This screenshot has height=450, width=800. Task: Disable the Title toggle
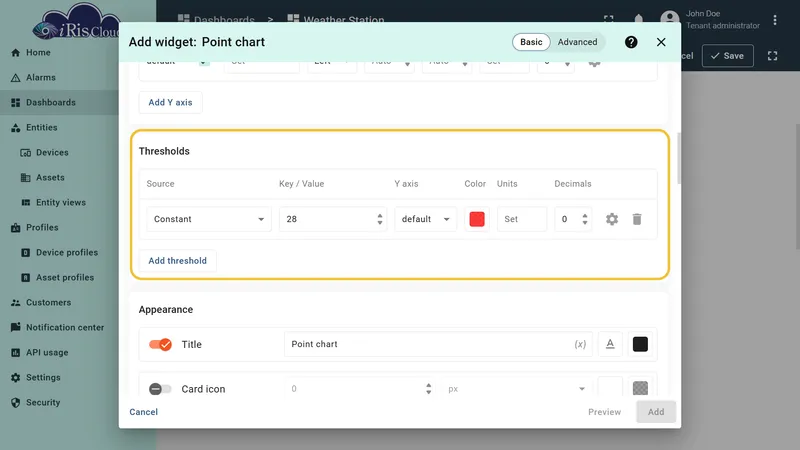coord(160,345)
